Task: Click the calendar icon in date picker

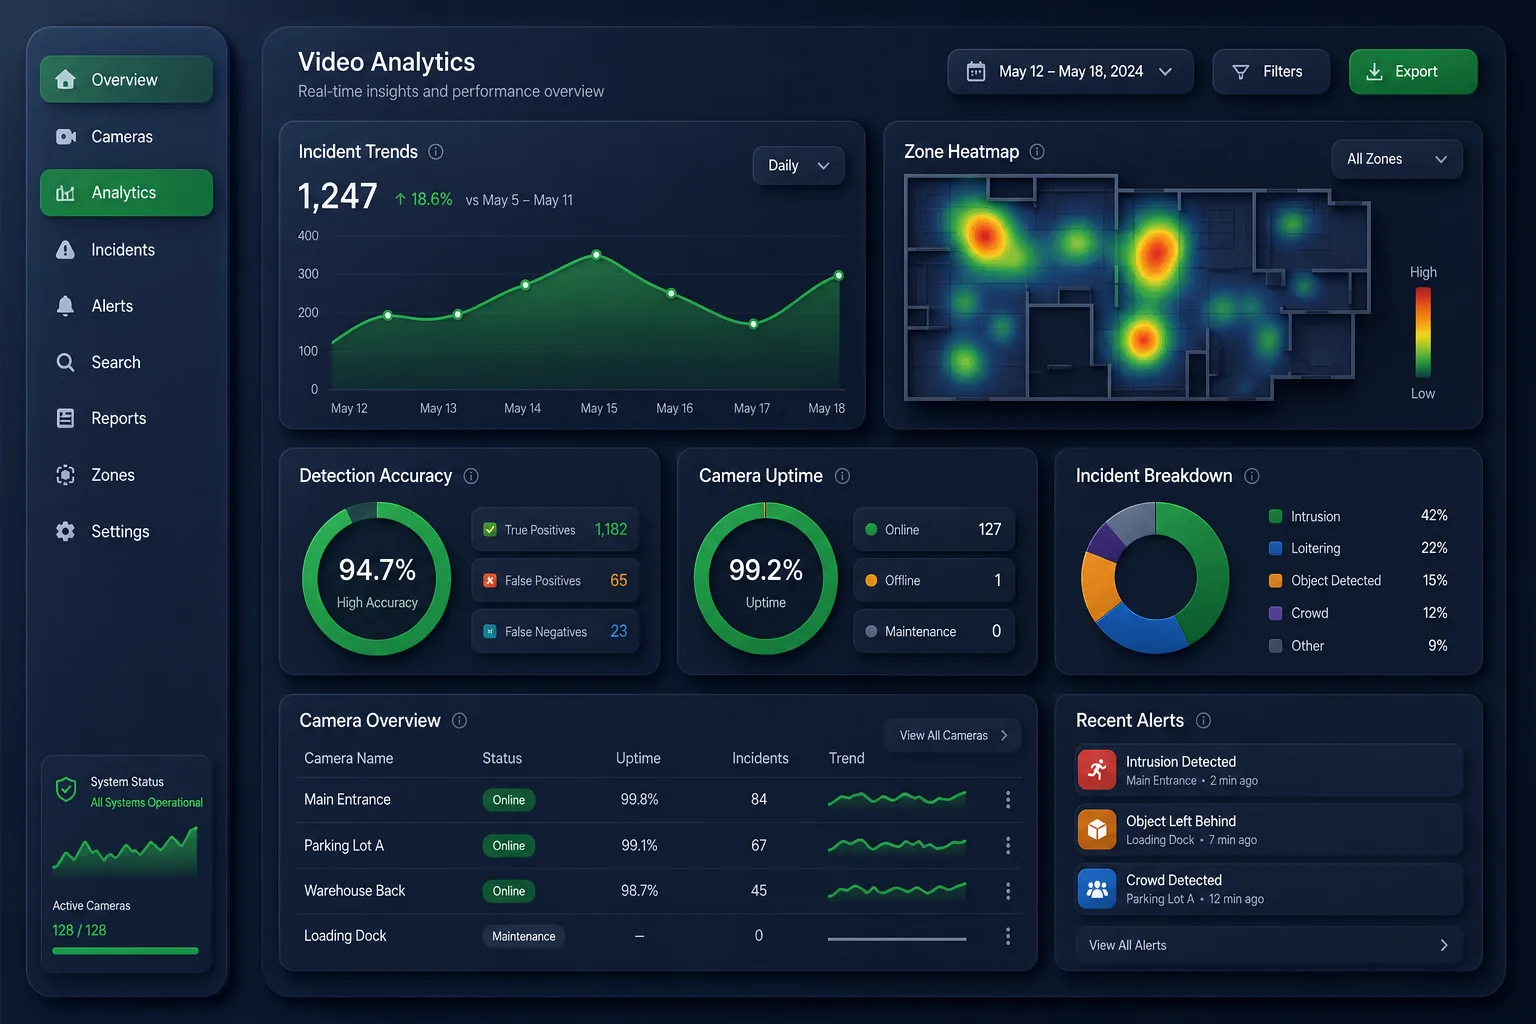Action: click(976, 72)
